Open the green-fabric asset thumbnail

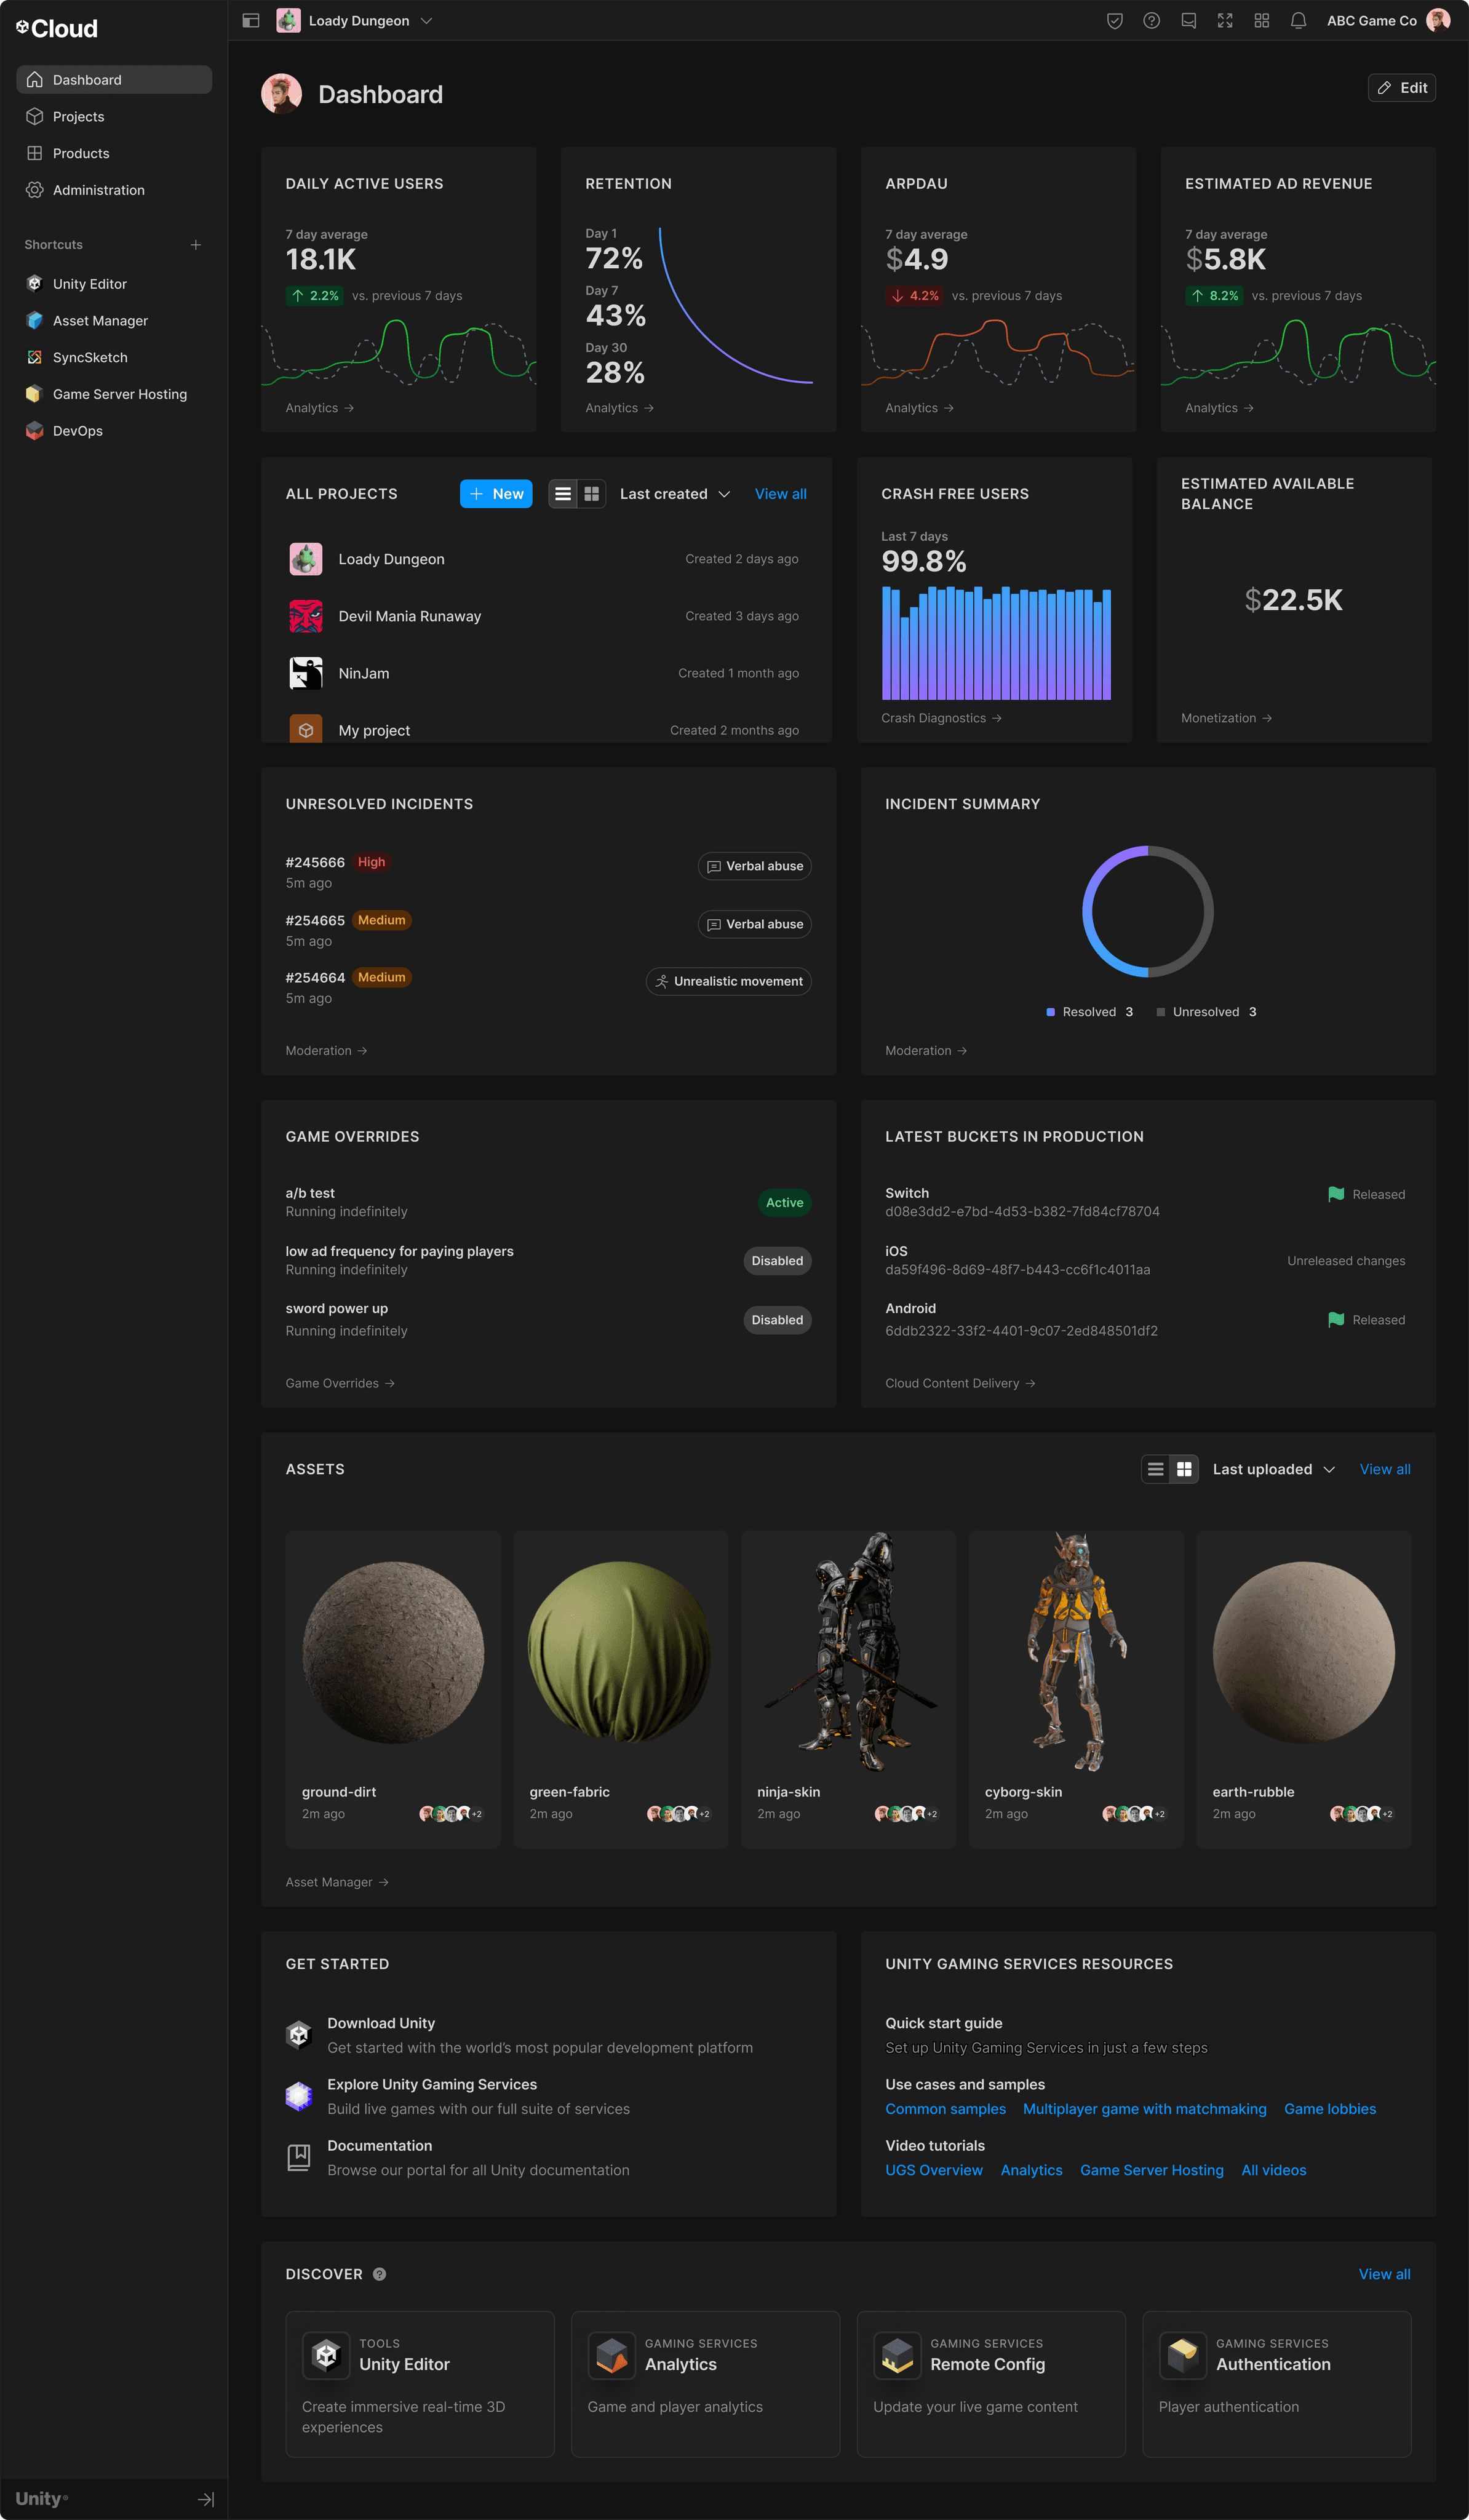click(x=620, y=1652)
